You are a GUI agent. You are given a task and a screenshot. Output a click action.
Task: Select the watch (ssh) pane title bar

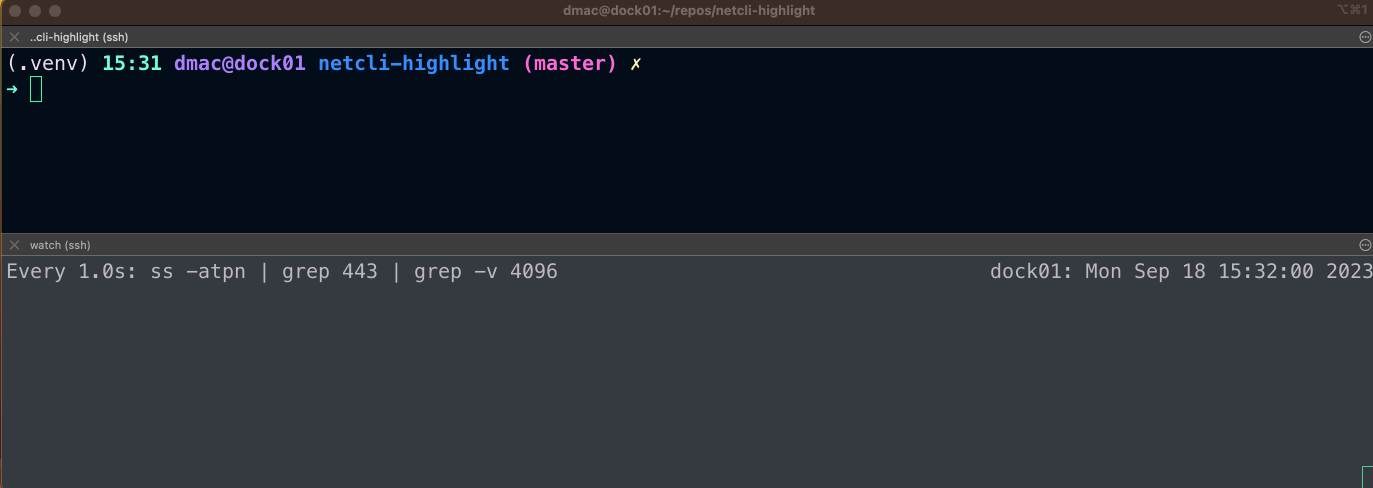pyautogui.click(x=686, y=245)
